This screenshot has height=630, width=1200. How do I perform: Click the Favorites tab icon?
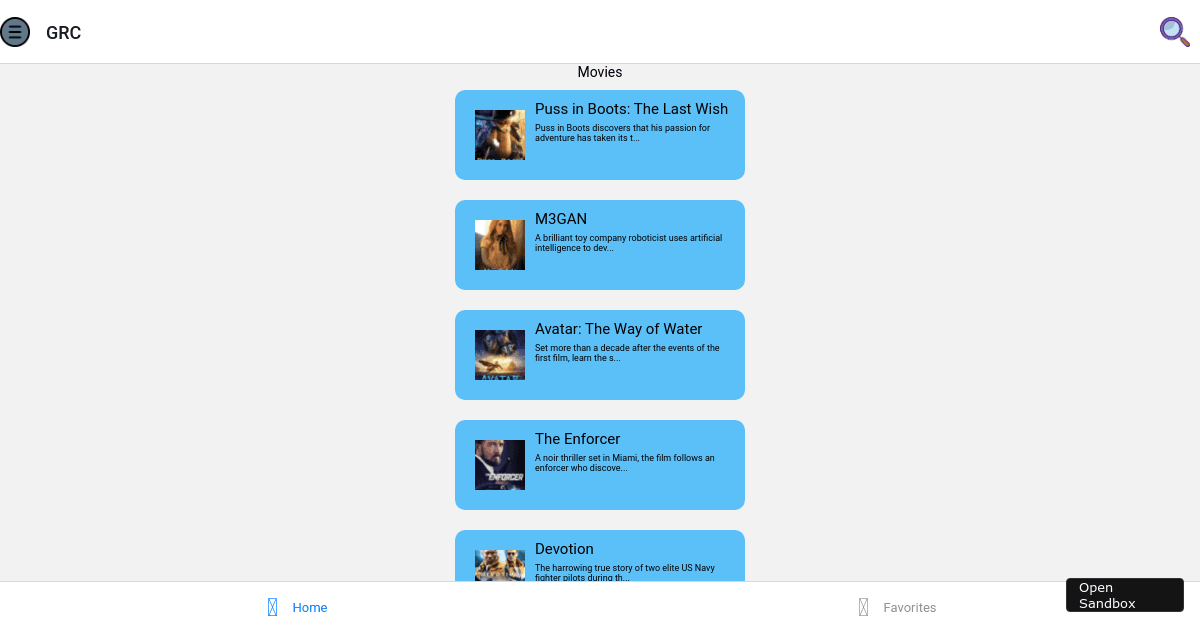[863, 607]
